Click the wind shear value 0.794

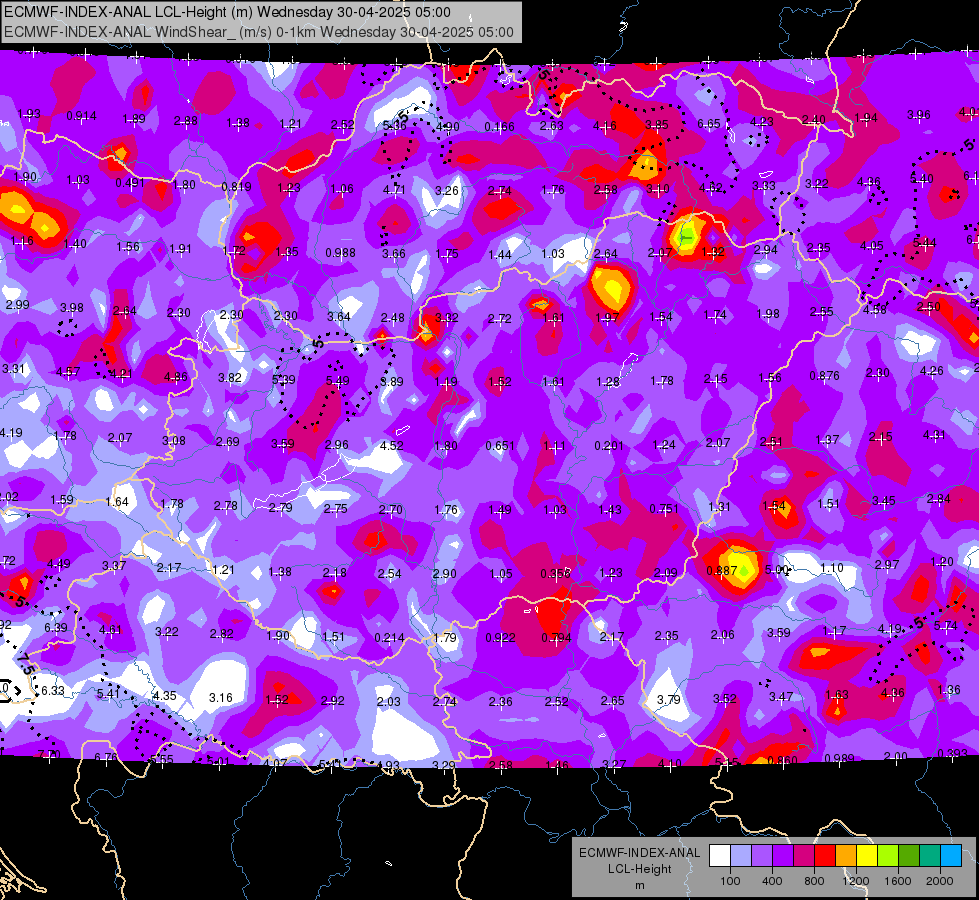click(556, 638)
